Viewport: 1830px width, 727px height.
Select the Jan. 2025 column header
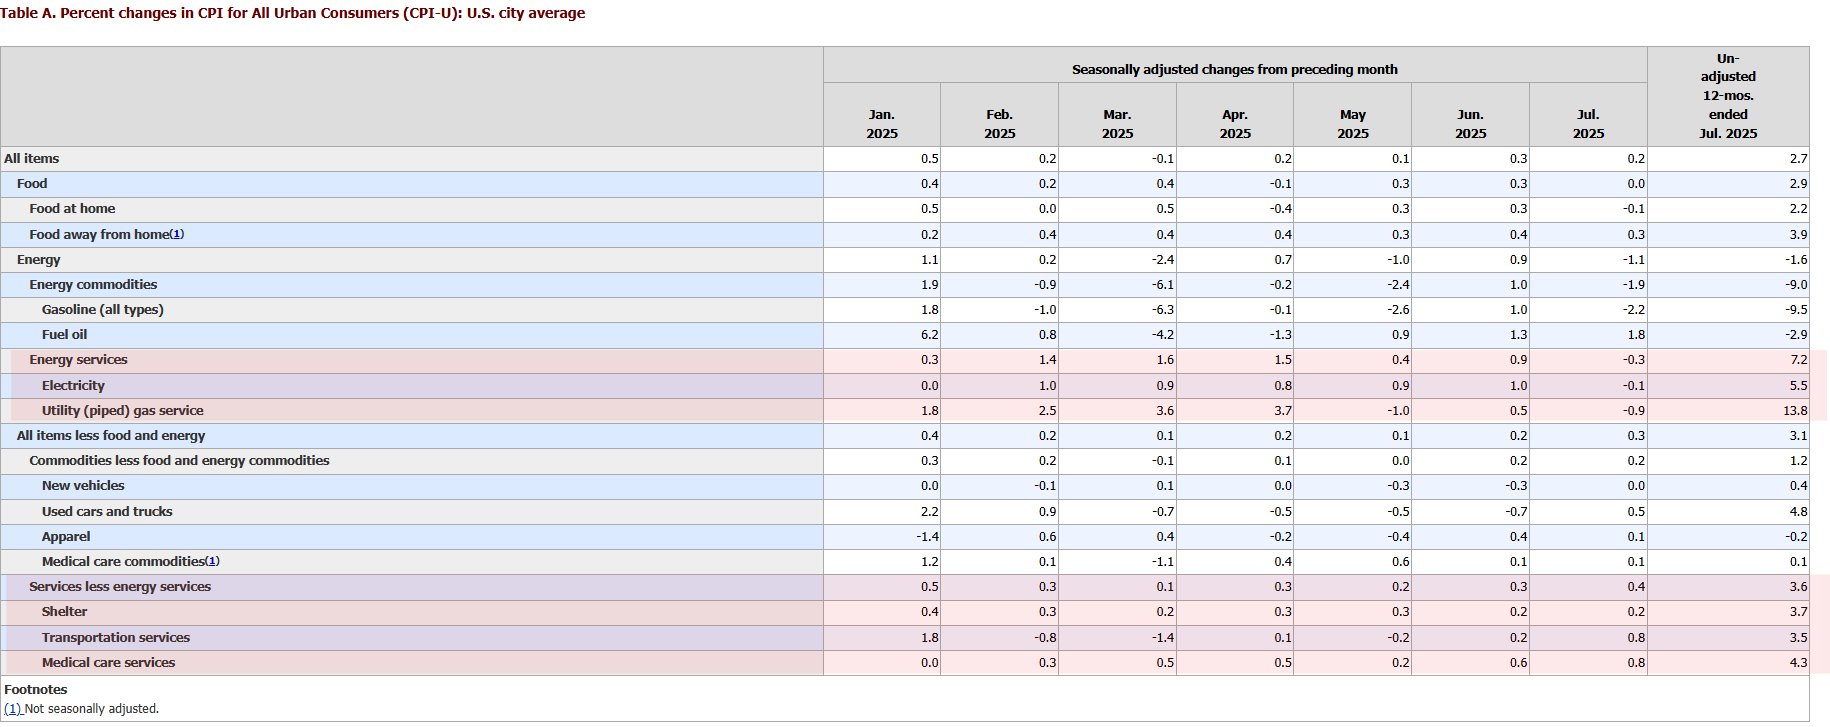tap(881, 124)
